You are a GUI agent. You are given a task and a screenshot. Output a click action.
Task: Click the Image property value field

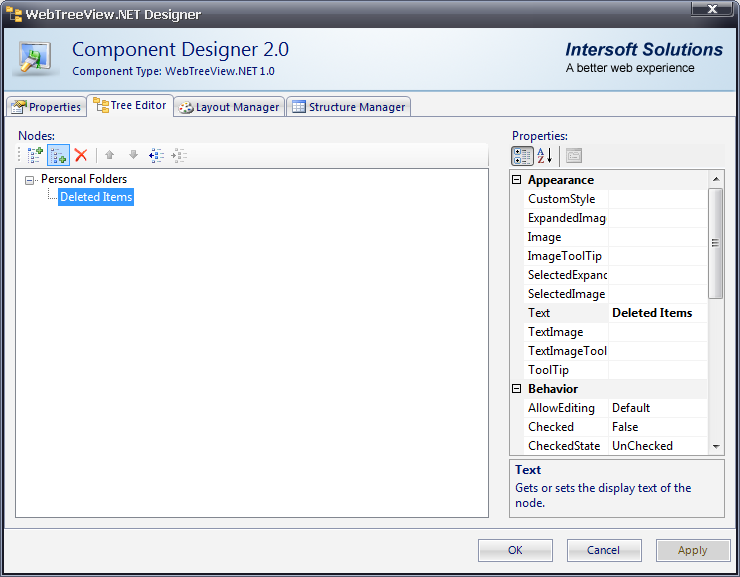point(658,237)
